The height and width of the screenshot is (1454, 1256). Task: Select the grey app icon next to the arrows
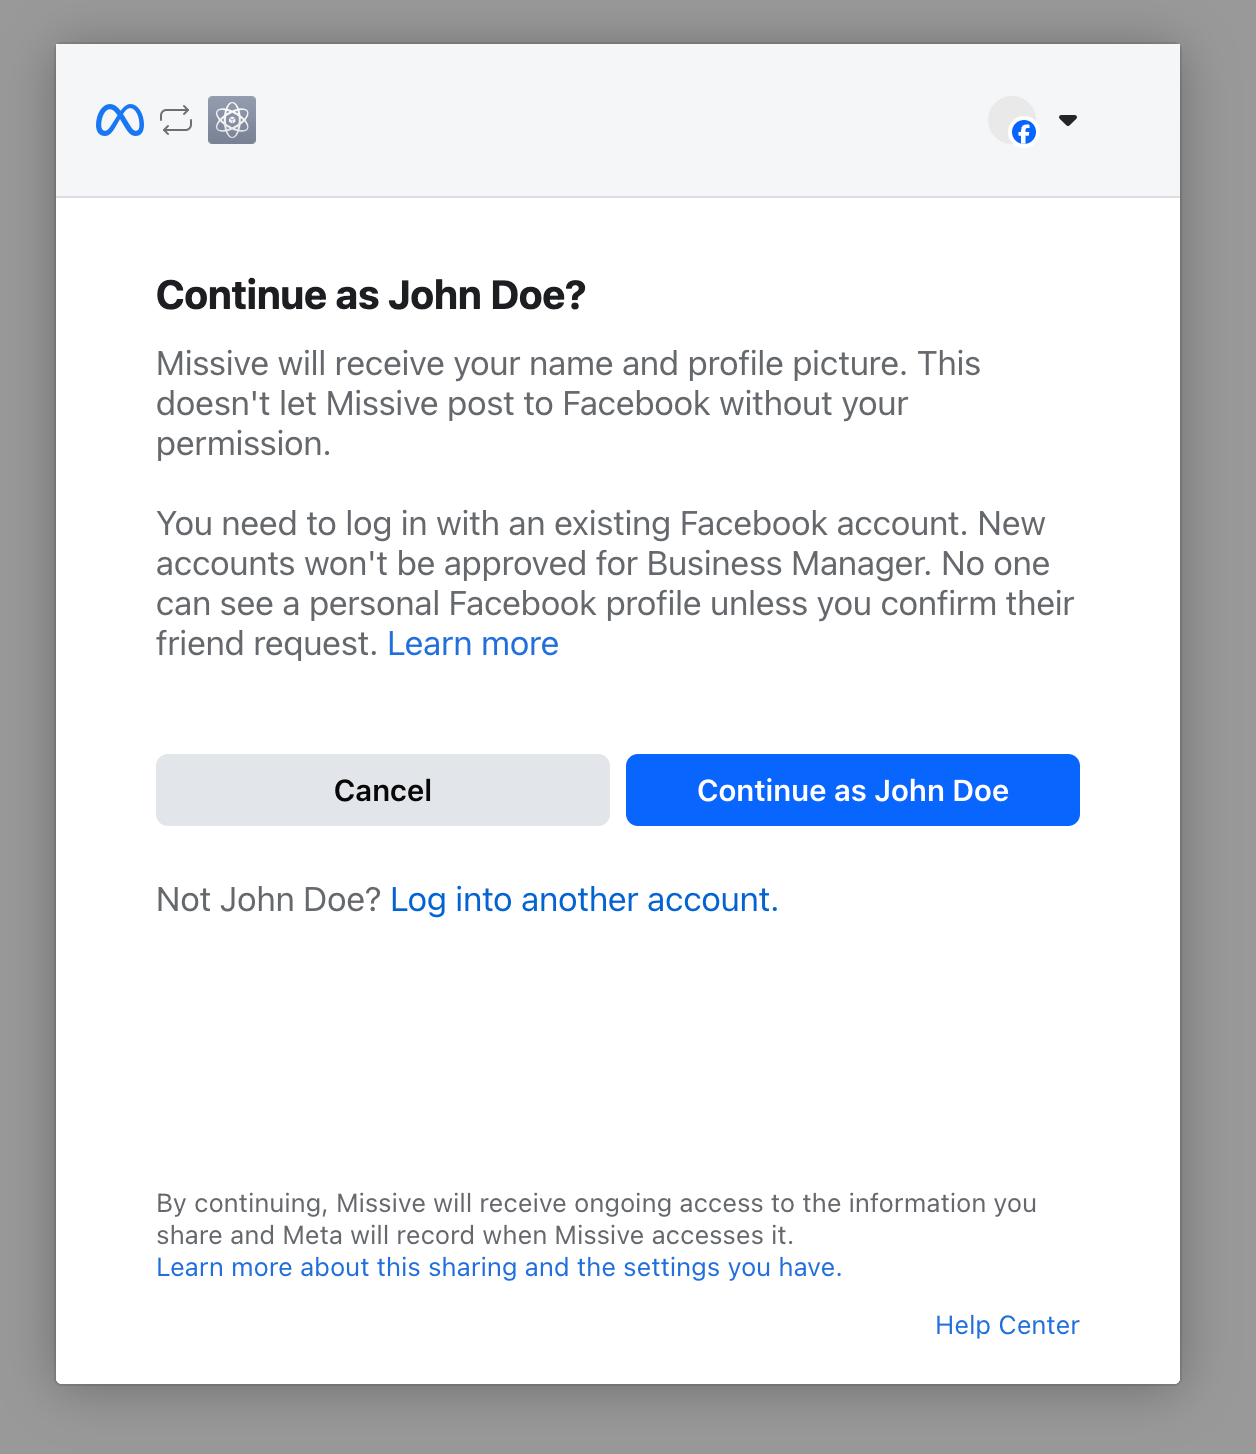coord(231,120)
